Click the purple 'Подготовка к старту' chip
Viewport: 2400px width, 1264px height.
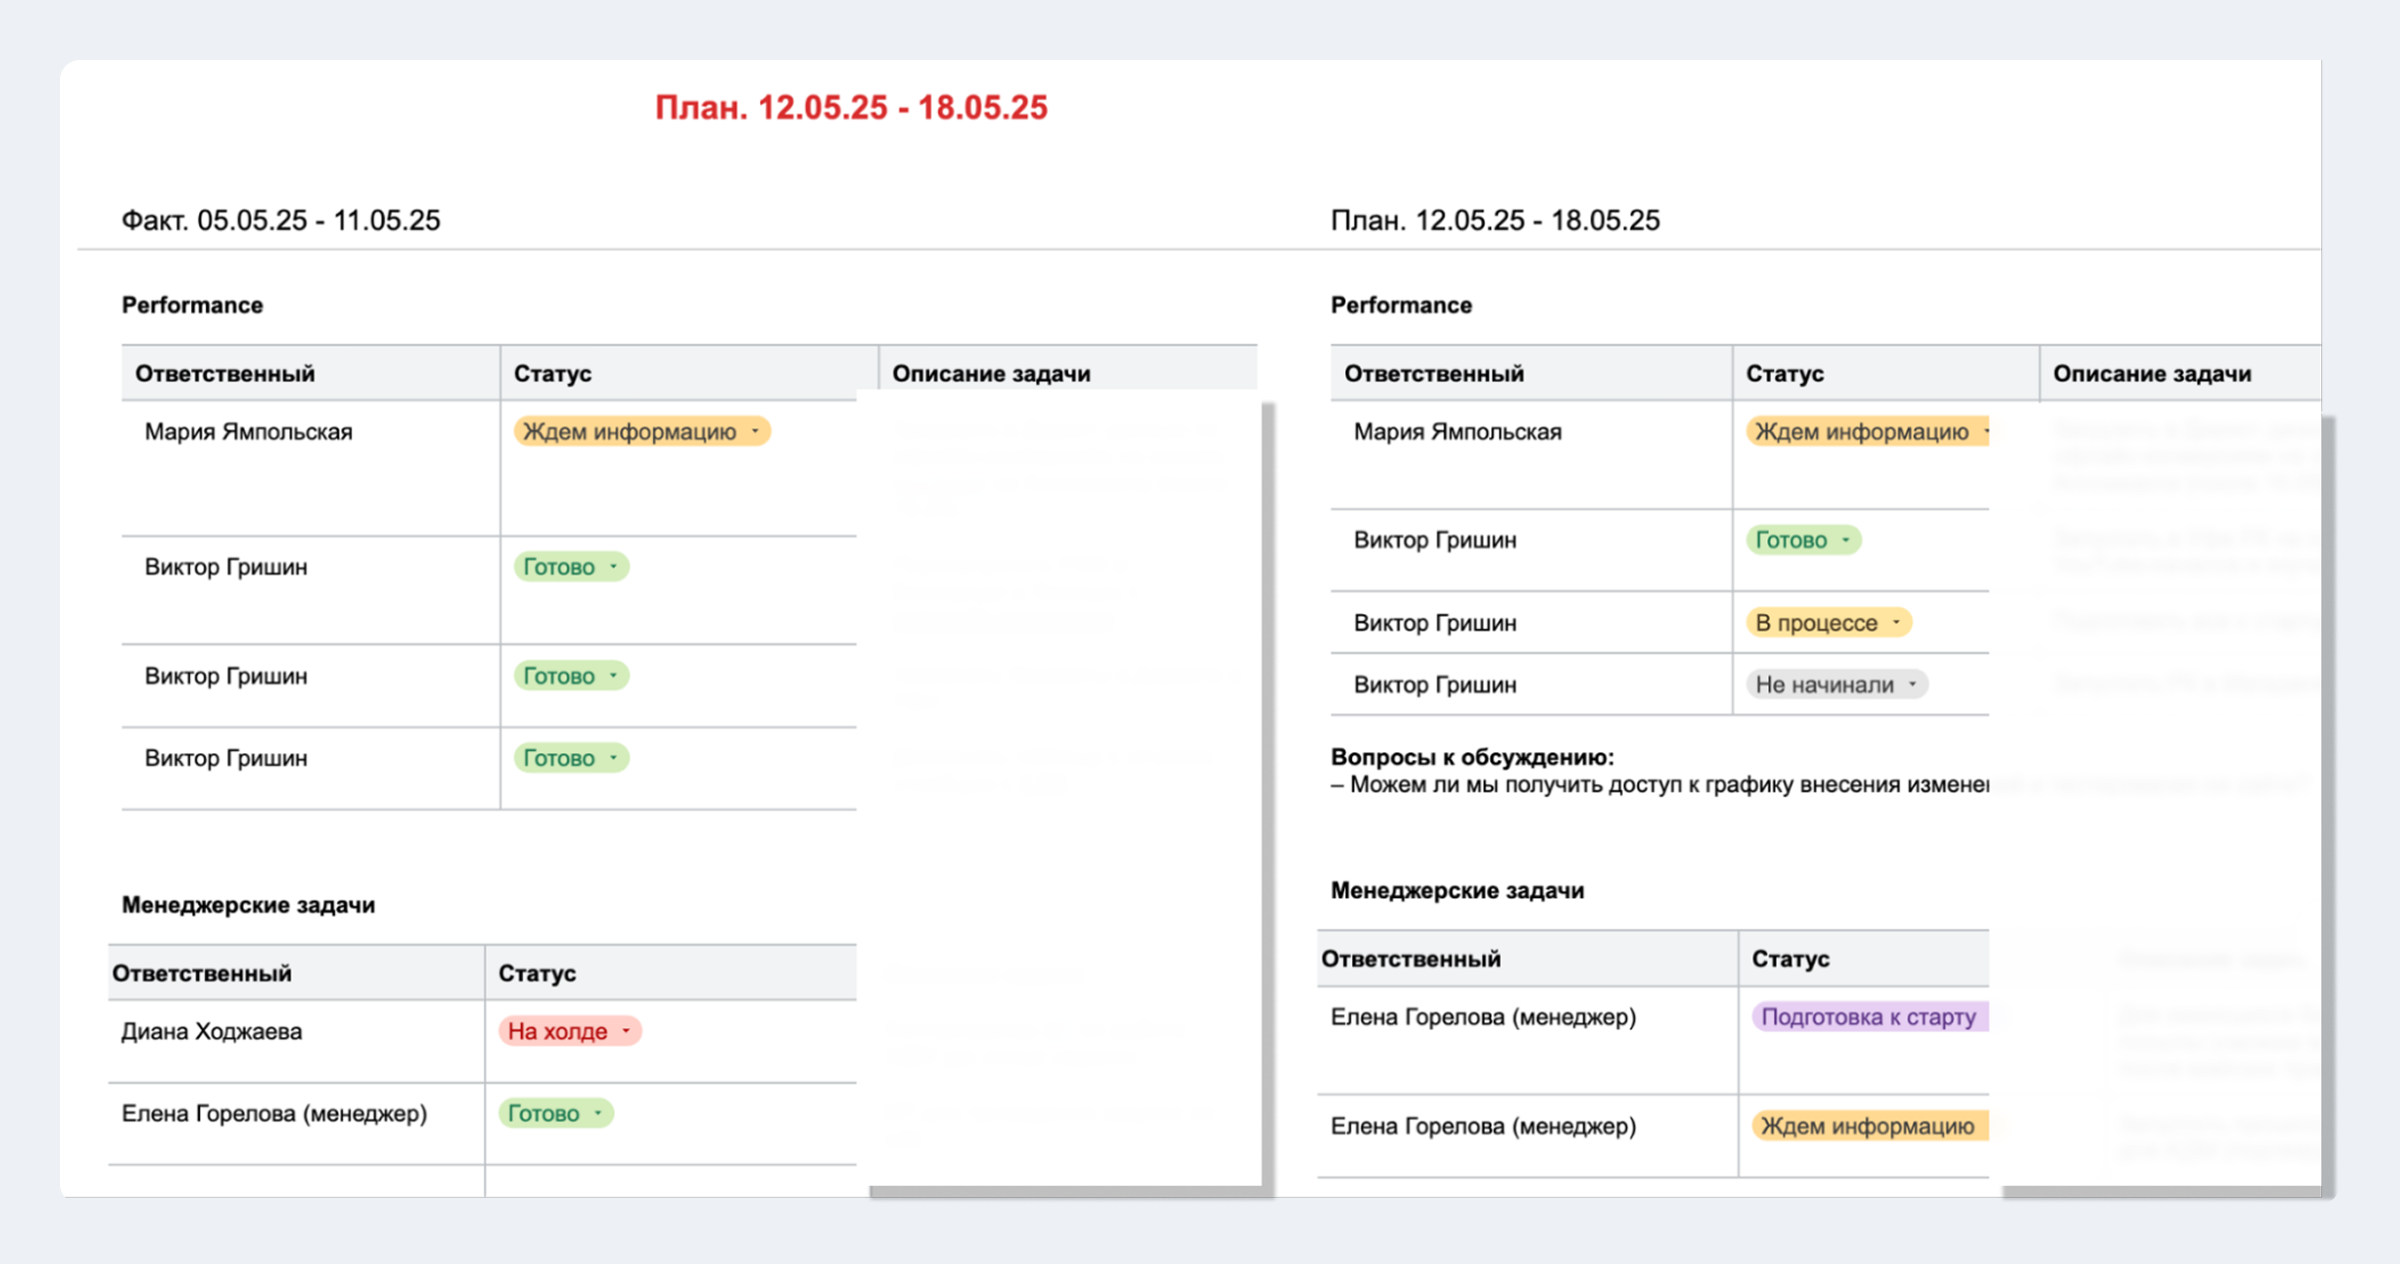pos(1868,1017)
